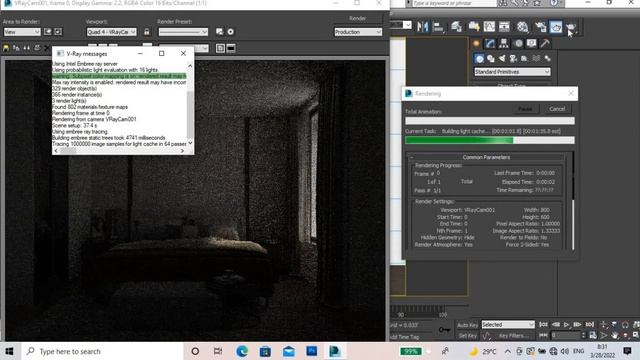This screenshot has width=640, height=360.
Task: Click the Rendering dialog vertical scrollbar
Action: coord(573,200)
